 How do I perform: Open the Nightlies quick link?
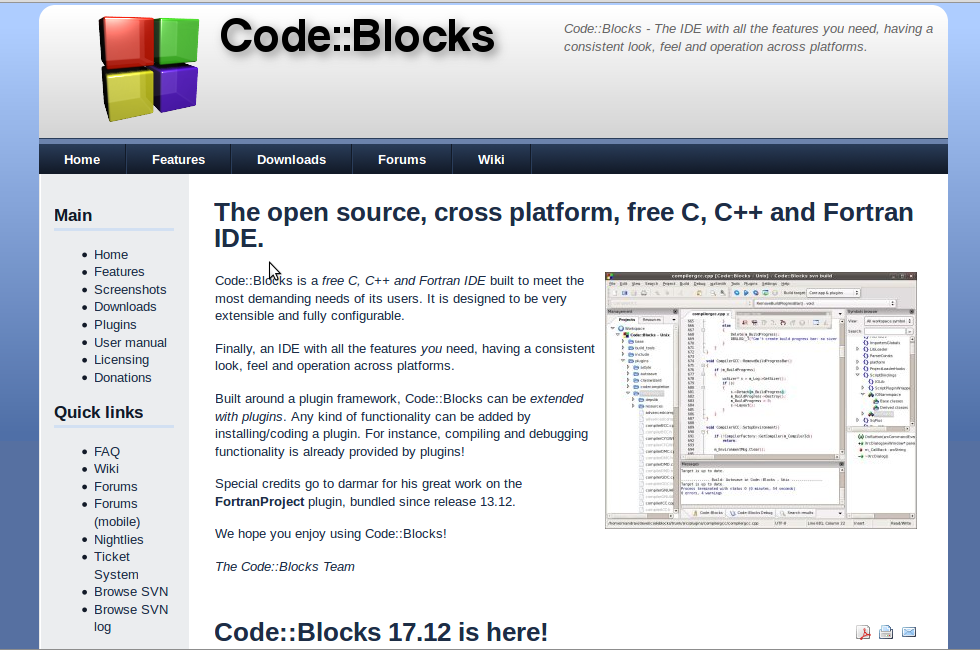(118, 539)
